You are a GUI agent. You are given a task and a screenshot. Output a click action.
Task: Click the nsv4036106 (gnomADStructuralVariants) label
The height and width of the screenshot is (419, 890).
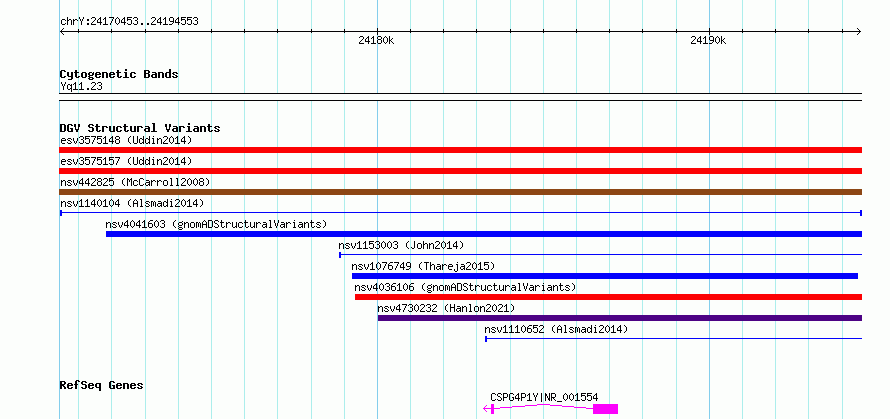coord(465,287)
